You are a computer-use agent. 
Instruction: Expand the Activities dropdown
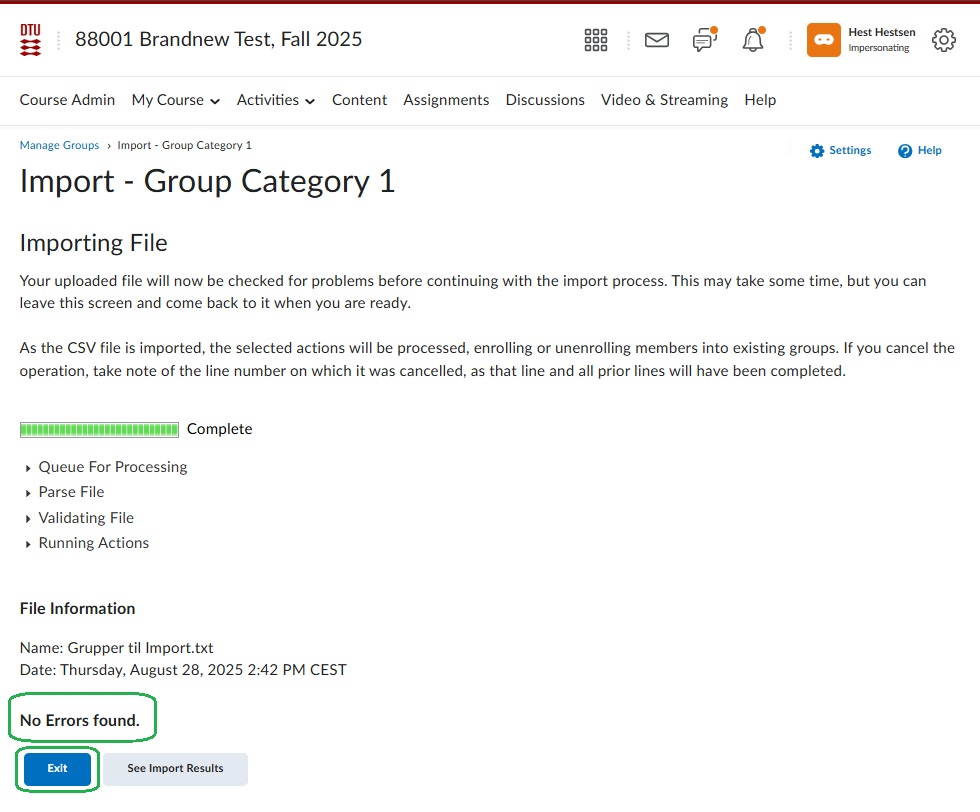point(276,100)
